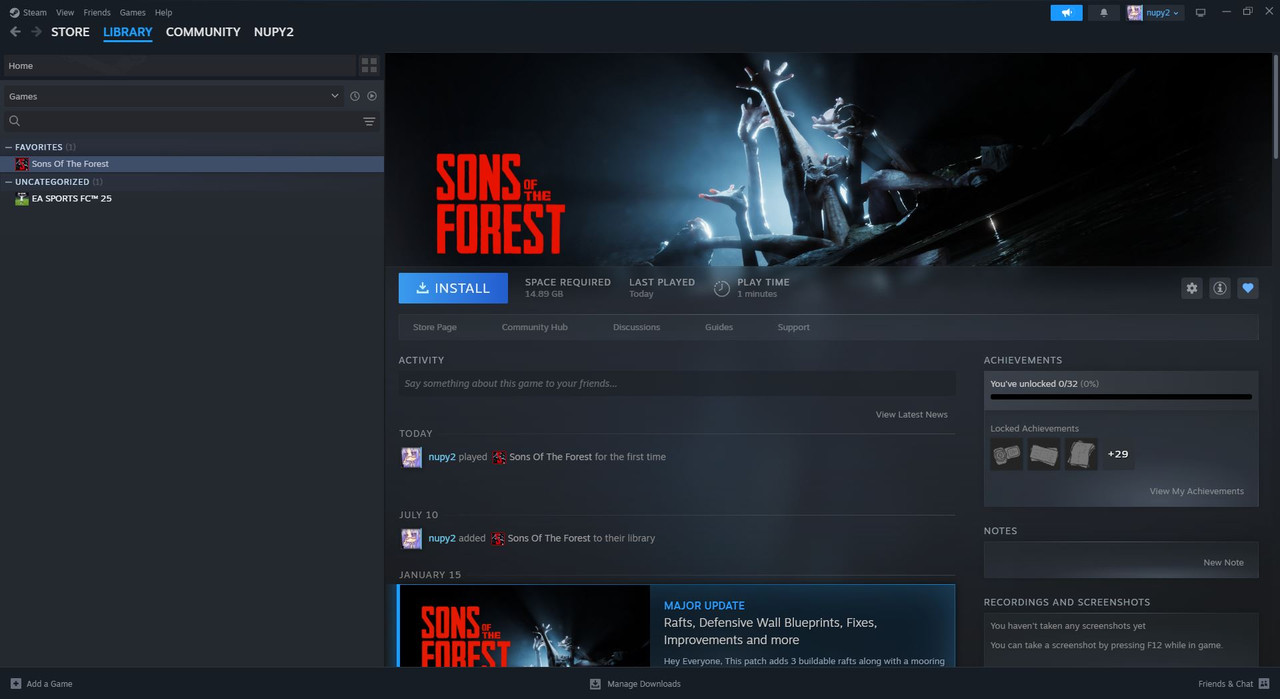The image size is (1280, 699).
Task: Go back with the left arrow
Action: (x=15, y=32)
